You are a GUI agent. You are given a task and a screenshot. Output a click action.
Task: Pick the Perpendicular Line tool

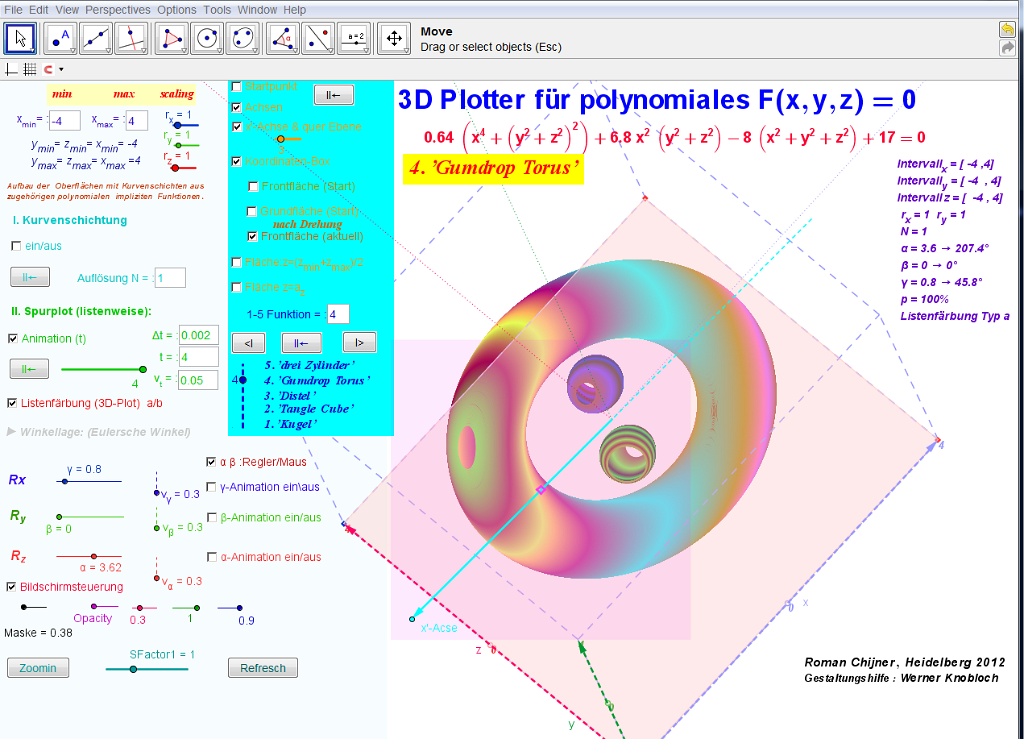pyautogui.click(x=132, y=38)
